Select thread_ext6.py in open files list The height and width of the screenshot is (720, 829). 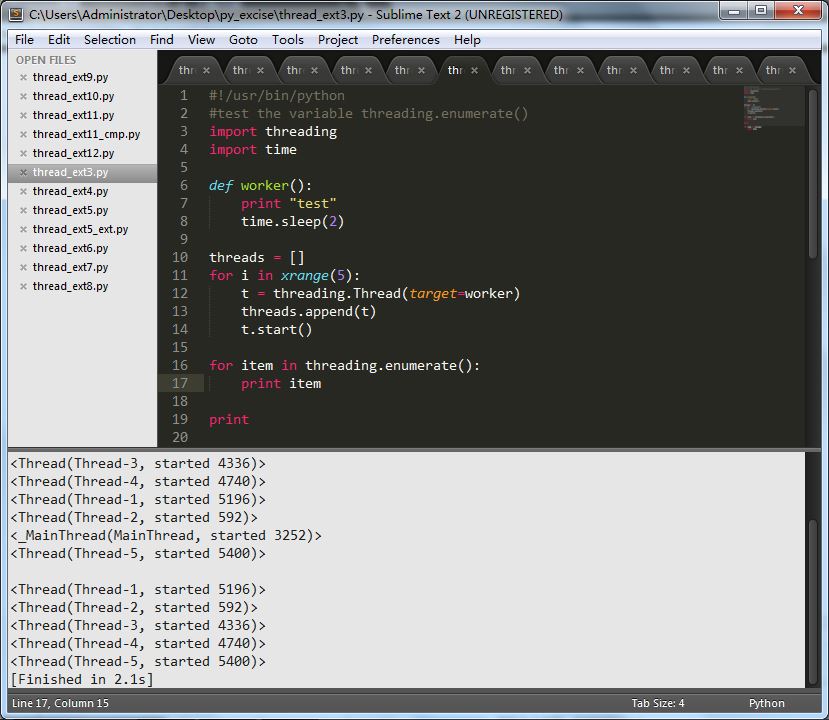[70, 249]
